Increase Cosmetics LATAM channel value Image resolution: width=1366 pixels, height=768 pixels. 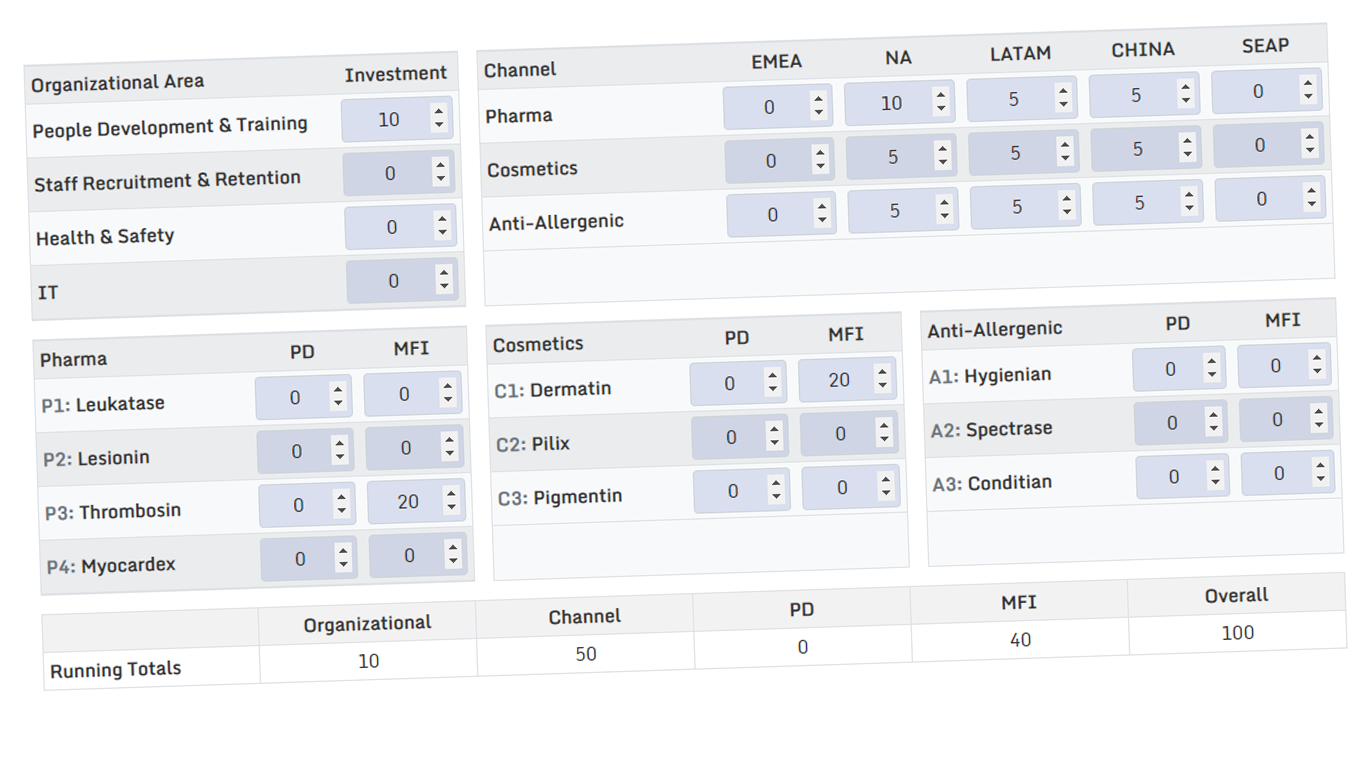click(1064, 145)
